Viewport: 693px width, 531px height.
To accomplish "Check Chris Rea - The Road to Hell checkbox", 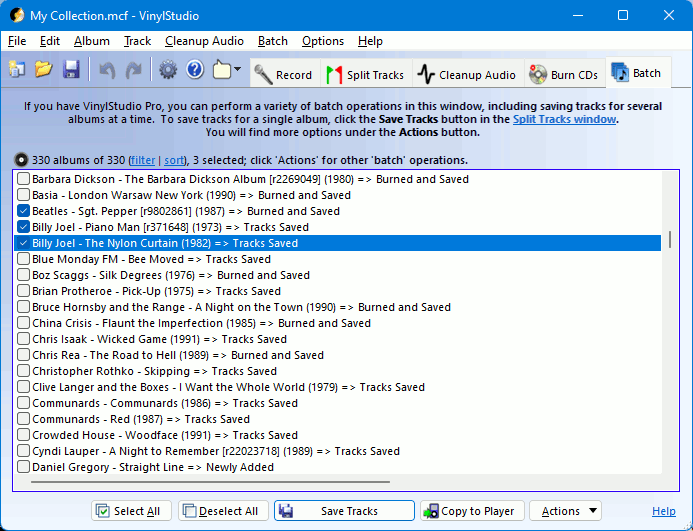I will click(23, 355).
